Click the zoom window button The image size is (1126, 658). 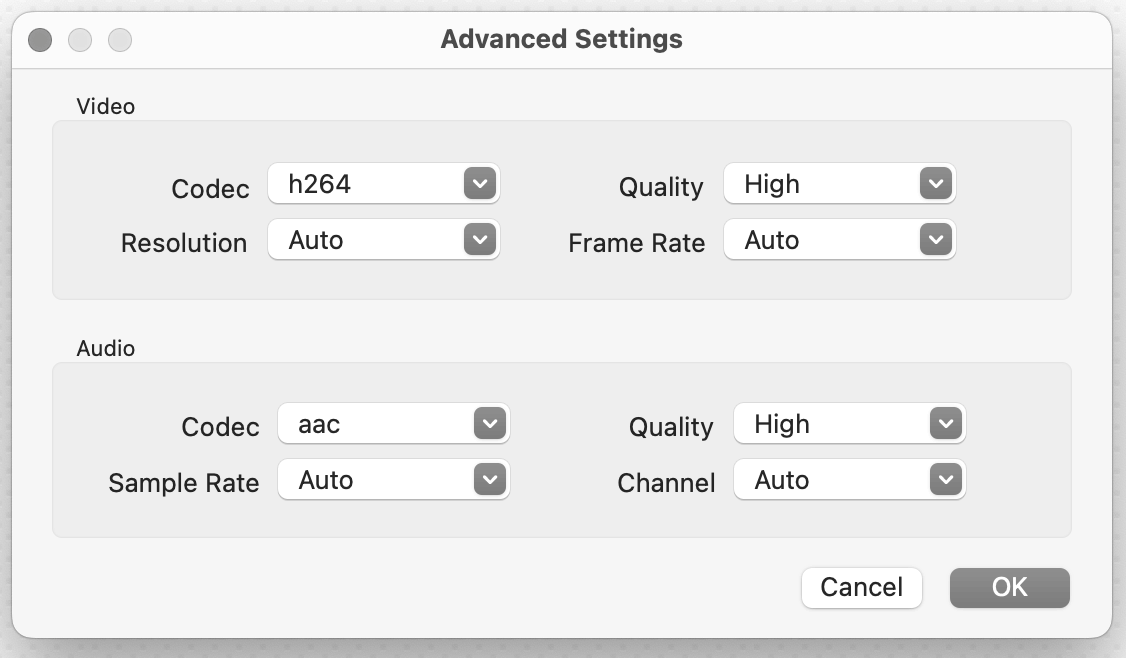120,40
